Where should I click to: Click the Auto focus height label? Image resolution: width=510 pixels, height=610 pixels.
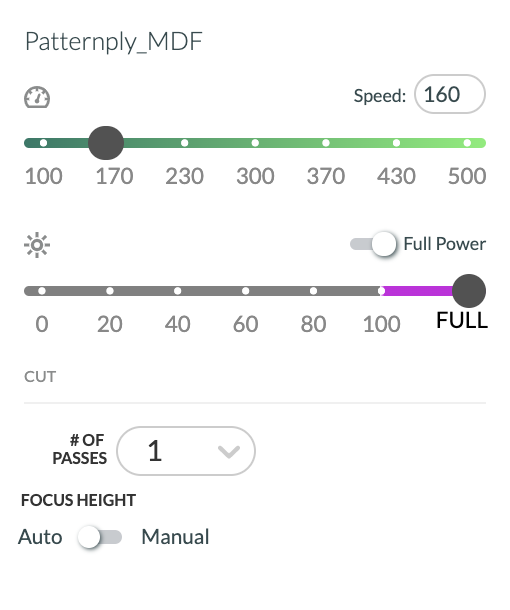[x=40, y=537]
